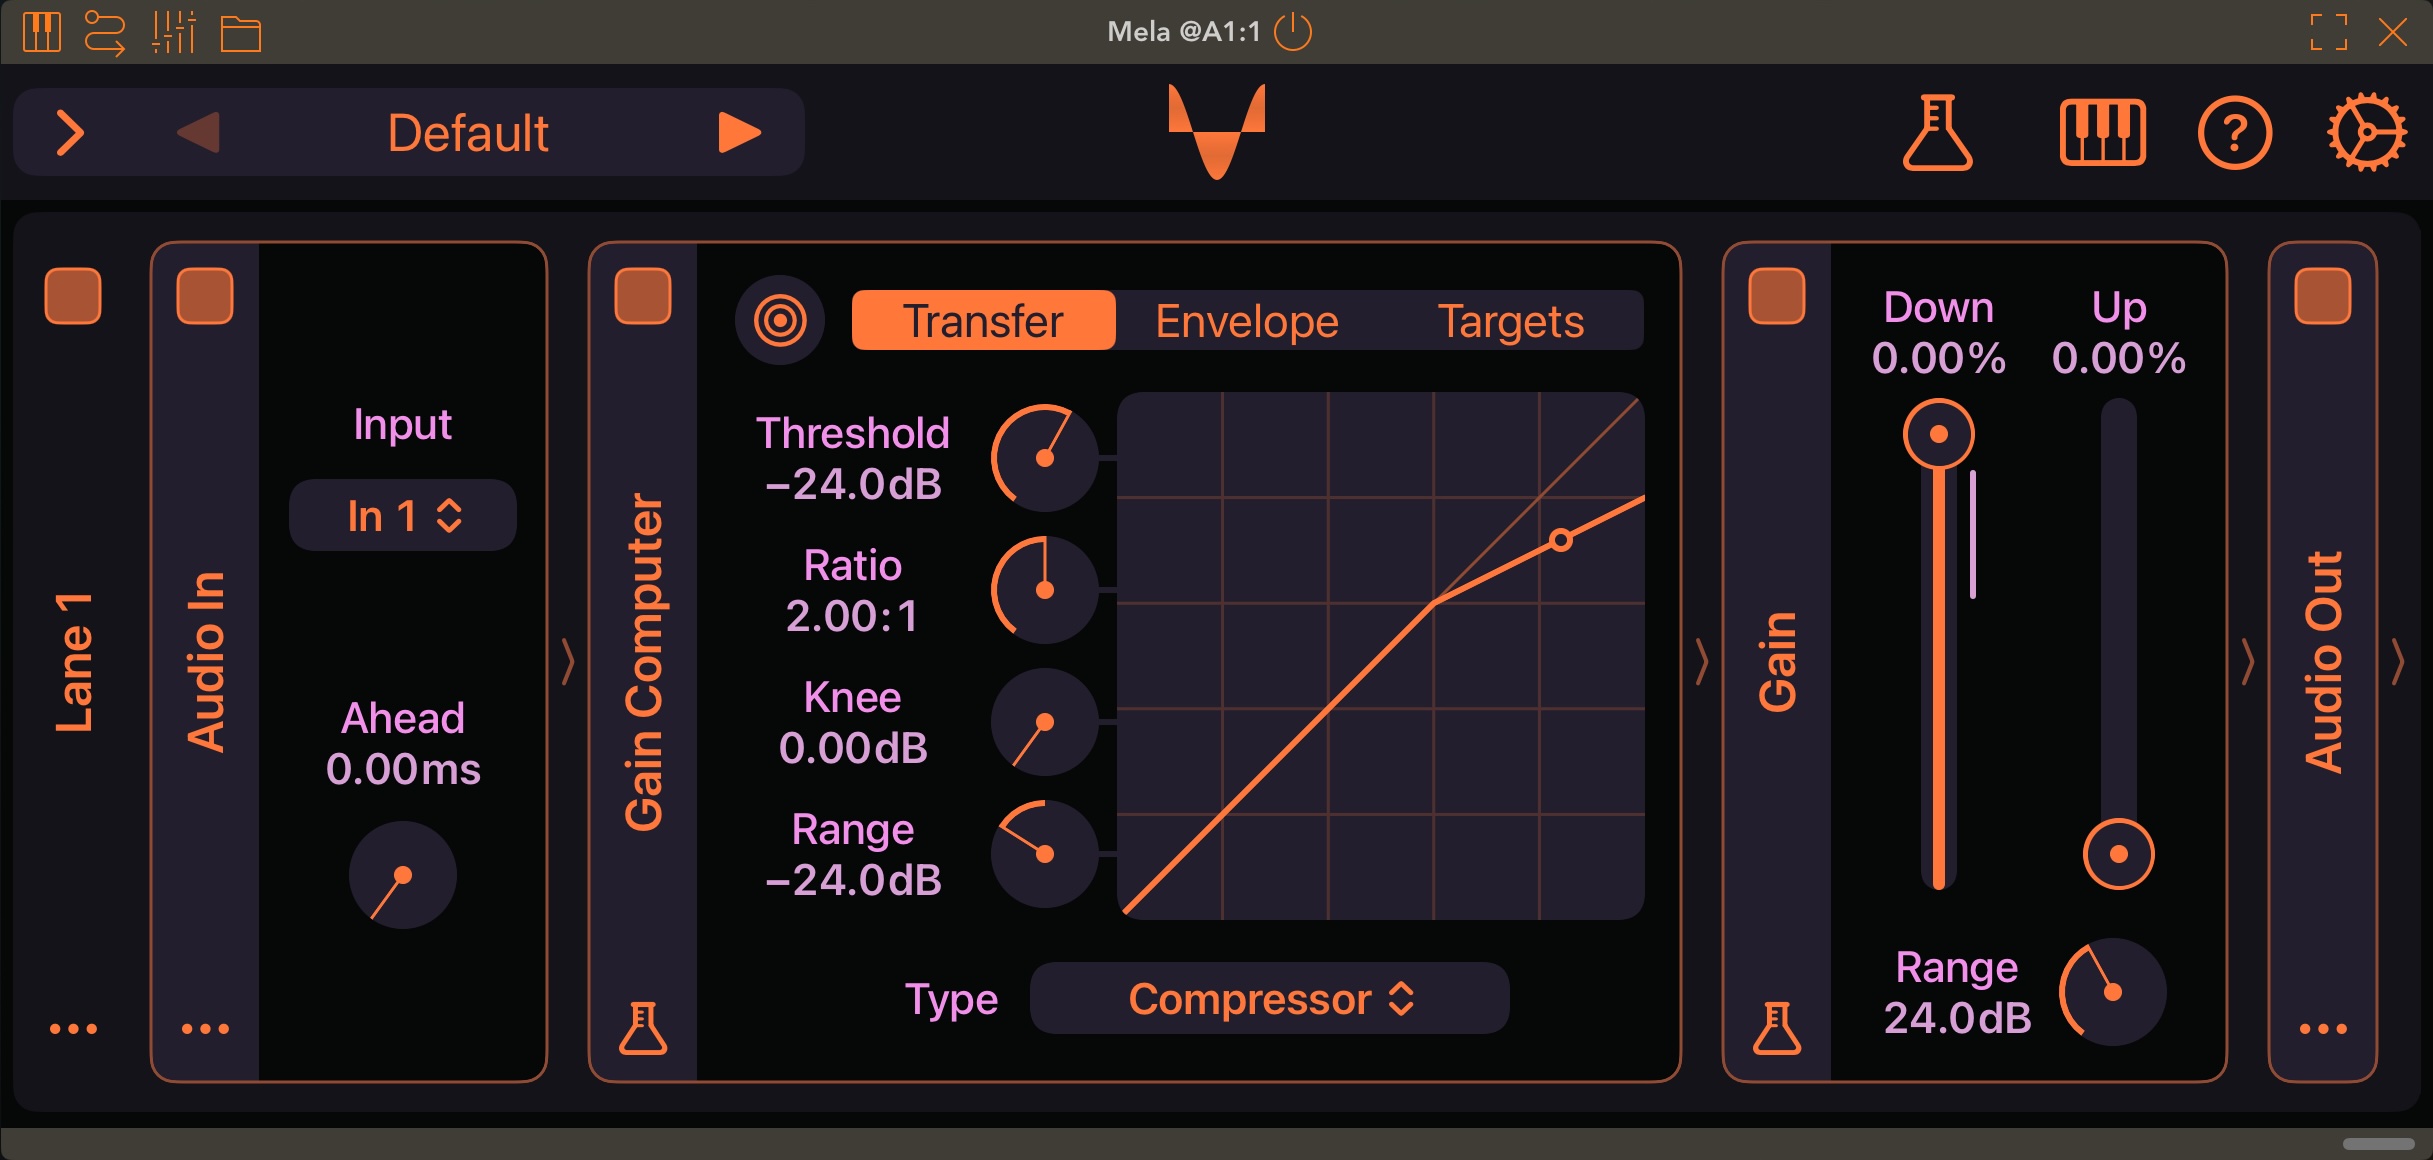Click the Default preset name
2433x1160 pixels.
point(466,131)
